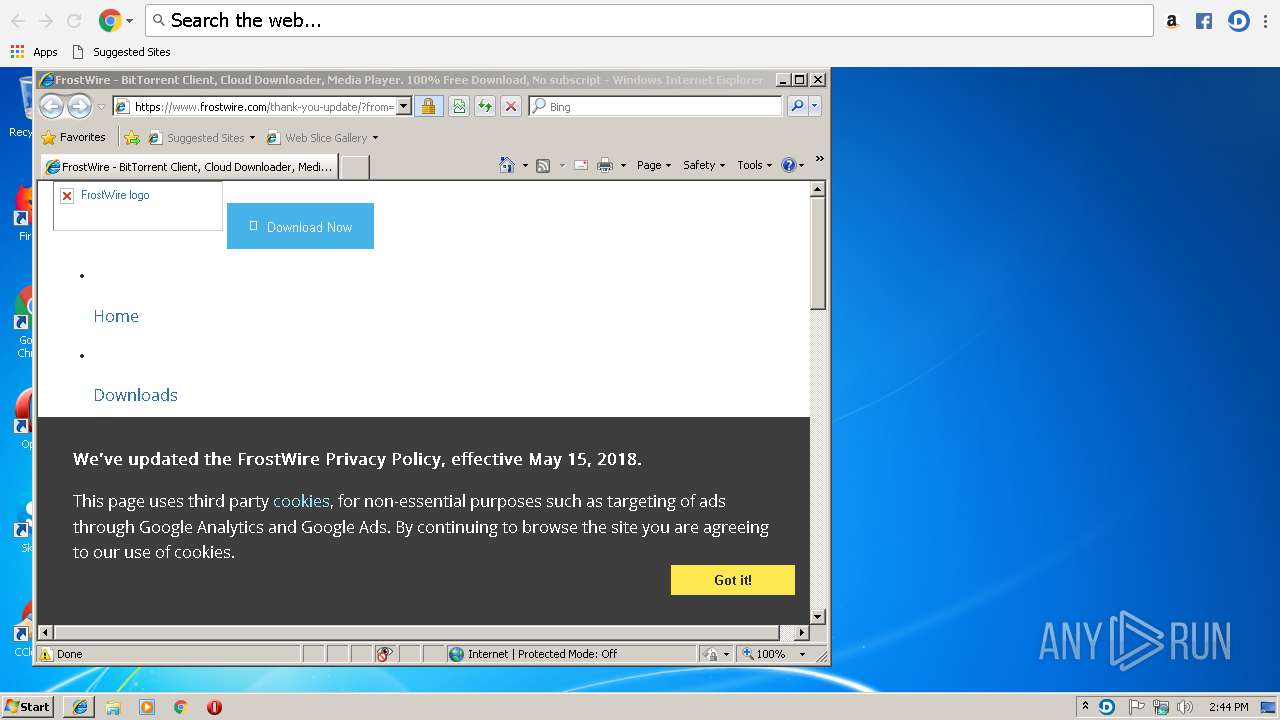Viewport: 1280px width, 720px height.
Task: Click the IE Back arrow button
Action: click(52, 106)
